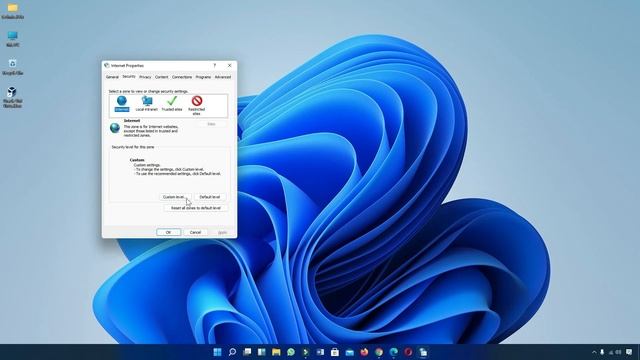Viewport: 640px width, 360px height.
Task: Click the greyed-out Apply button
Action: point(222,232)
